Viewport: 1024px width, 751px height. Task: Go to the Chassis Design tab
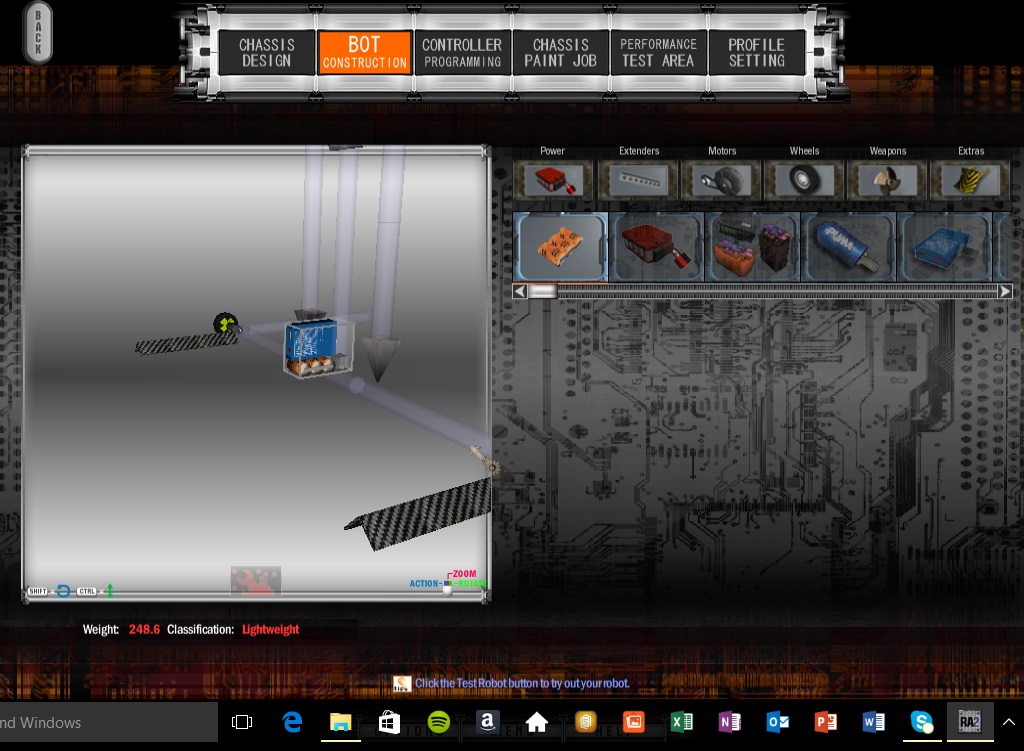[x=266, y=53]
